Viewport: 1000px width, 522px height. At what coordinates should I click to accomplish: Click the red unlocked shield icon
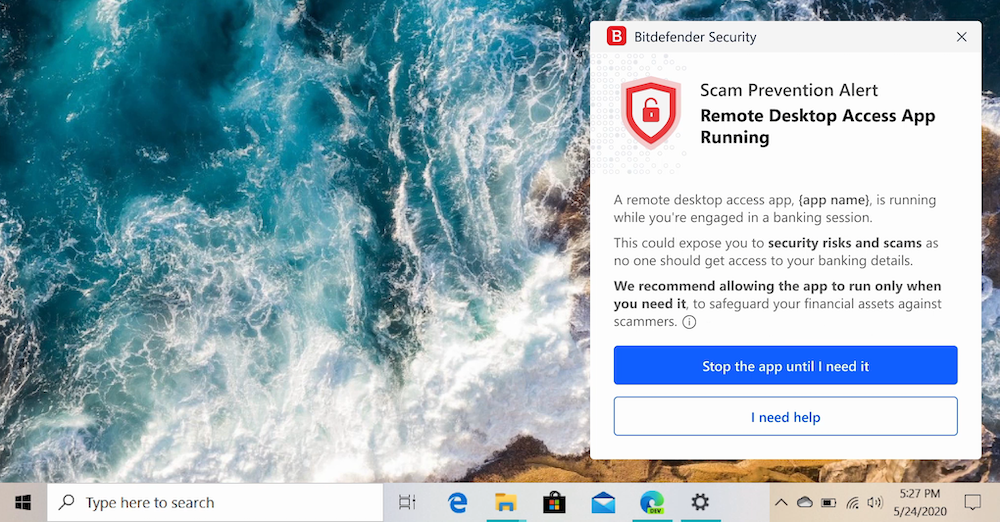tap(651, 113)
